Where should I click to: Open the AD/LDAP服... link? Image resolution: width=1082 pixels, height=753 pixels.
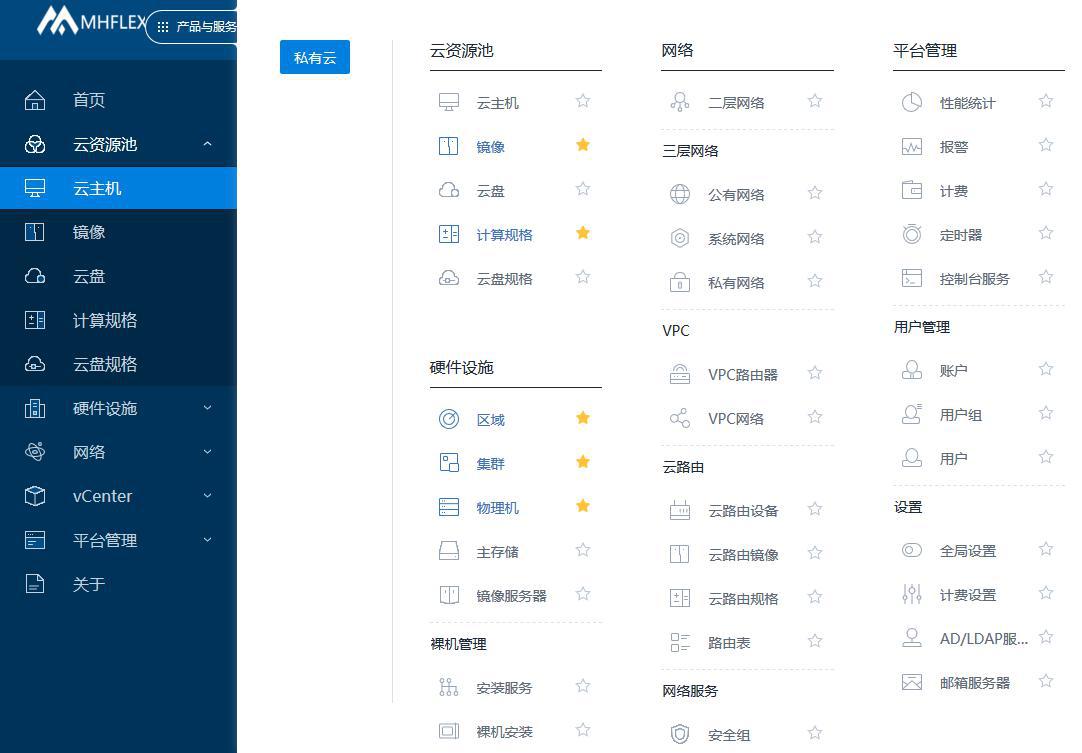click(984, 638)
